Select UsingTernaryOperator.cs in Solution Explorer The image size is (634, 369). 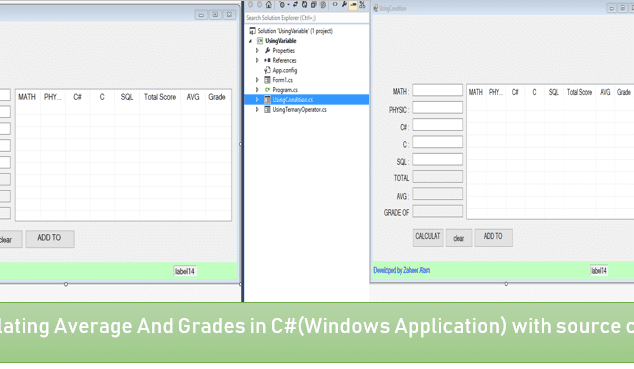coord(299,110)
